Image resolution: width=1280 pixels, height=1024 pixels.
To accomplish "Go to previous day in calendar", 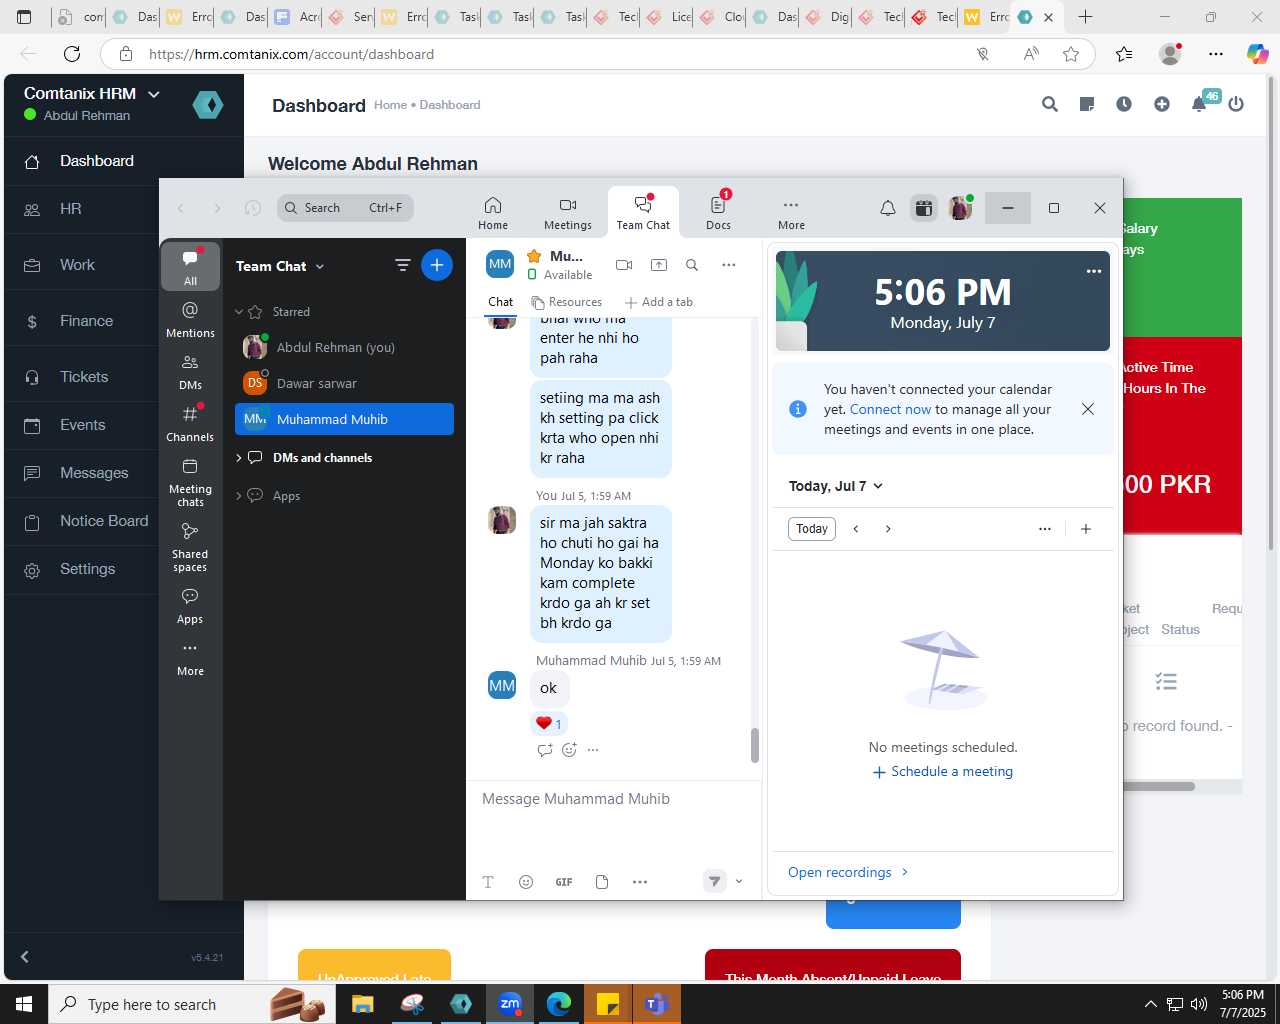I will tap(856, 529).
